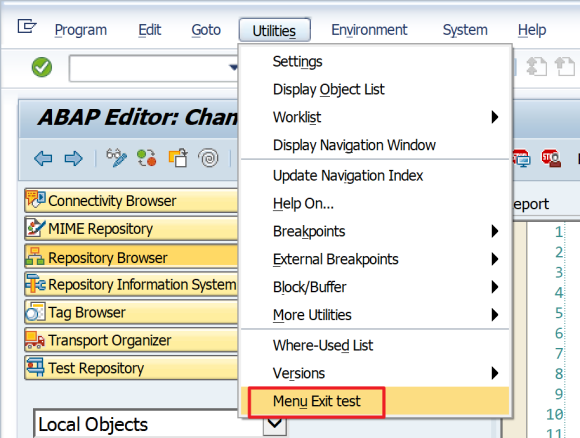Open the Help menu

(532, 30)
